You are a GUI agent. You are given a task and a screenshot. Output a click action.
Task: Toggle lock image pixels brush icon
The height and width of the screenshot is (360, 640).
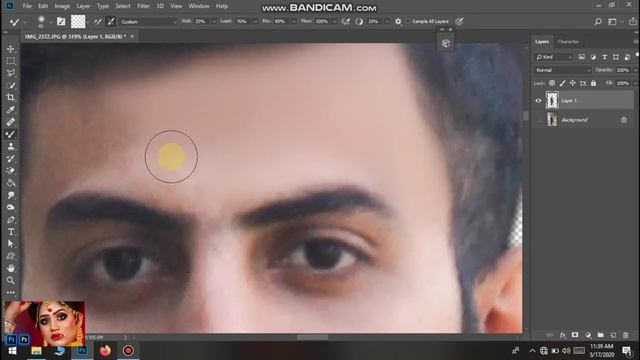562,83
